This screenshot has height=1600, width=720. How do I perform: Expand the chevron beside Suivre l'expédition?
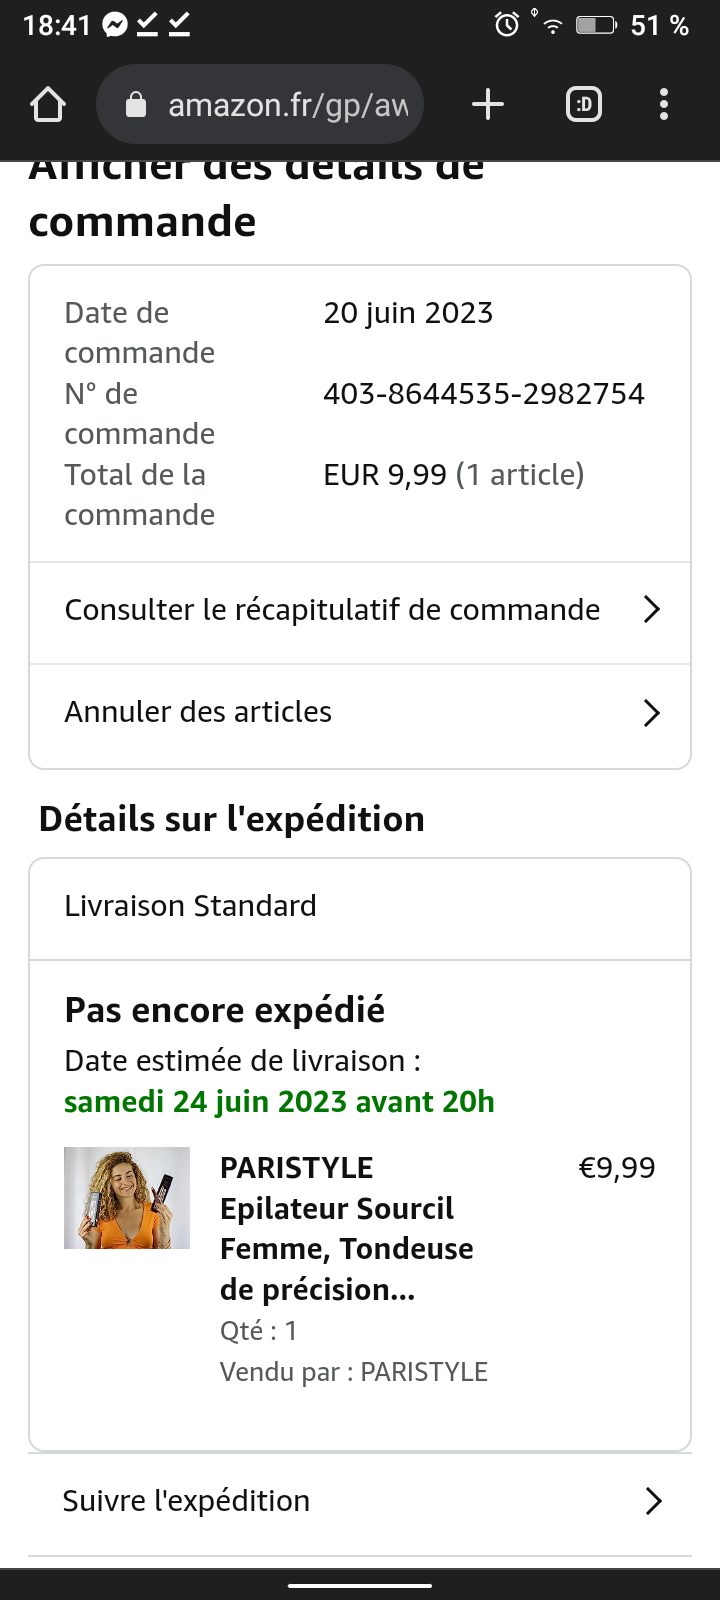654,1501
